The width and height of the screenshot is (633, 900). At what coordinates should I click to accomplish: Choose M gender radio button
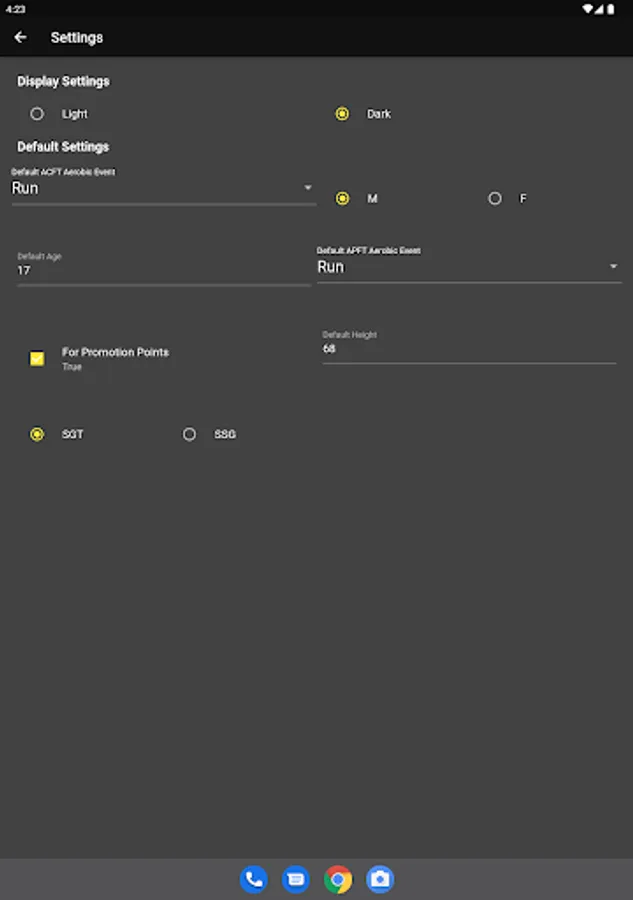[342, 199]
